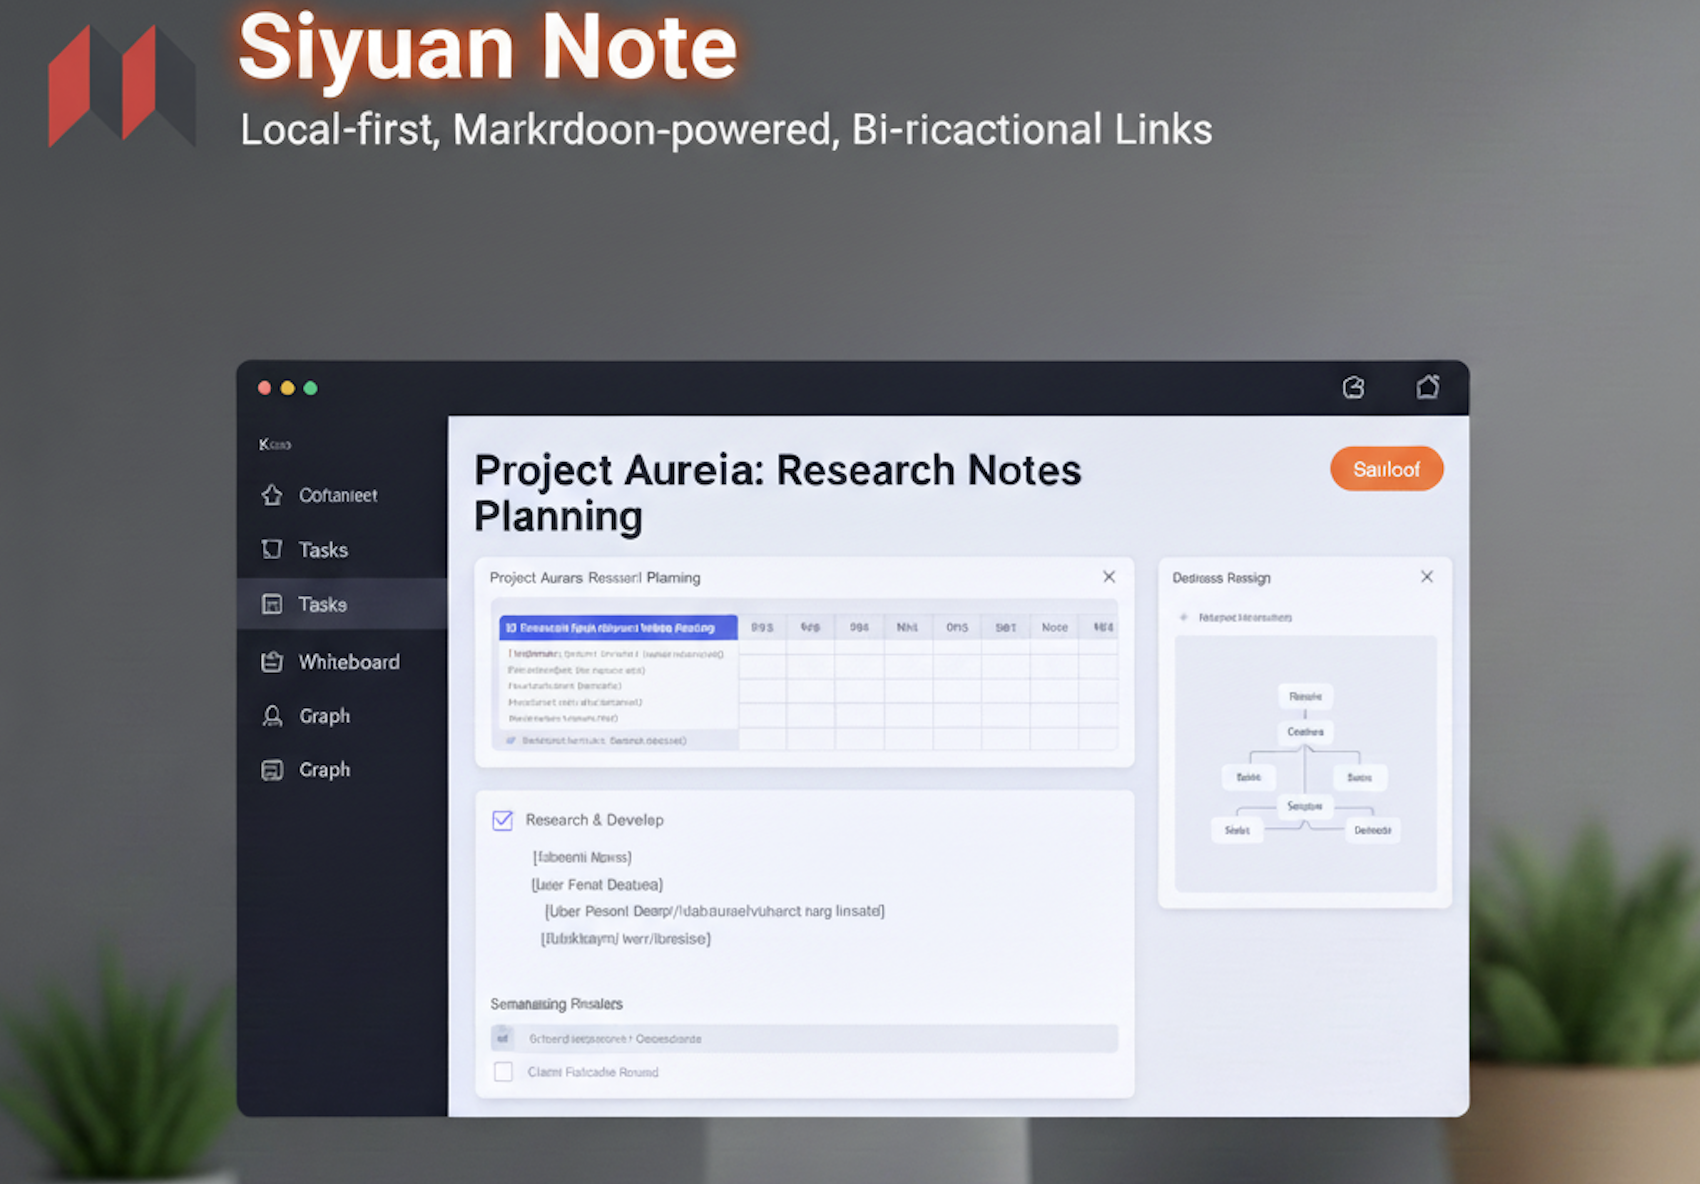Click the Semanaising Rnsalers heading
Image resolution: width=1700 pixels, height=1184 pixels.
(556, 1004)
